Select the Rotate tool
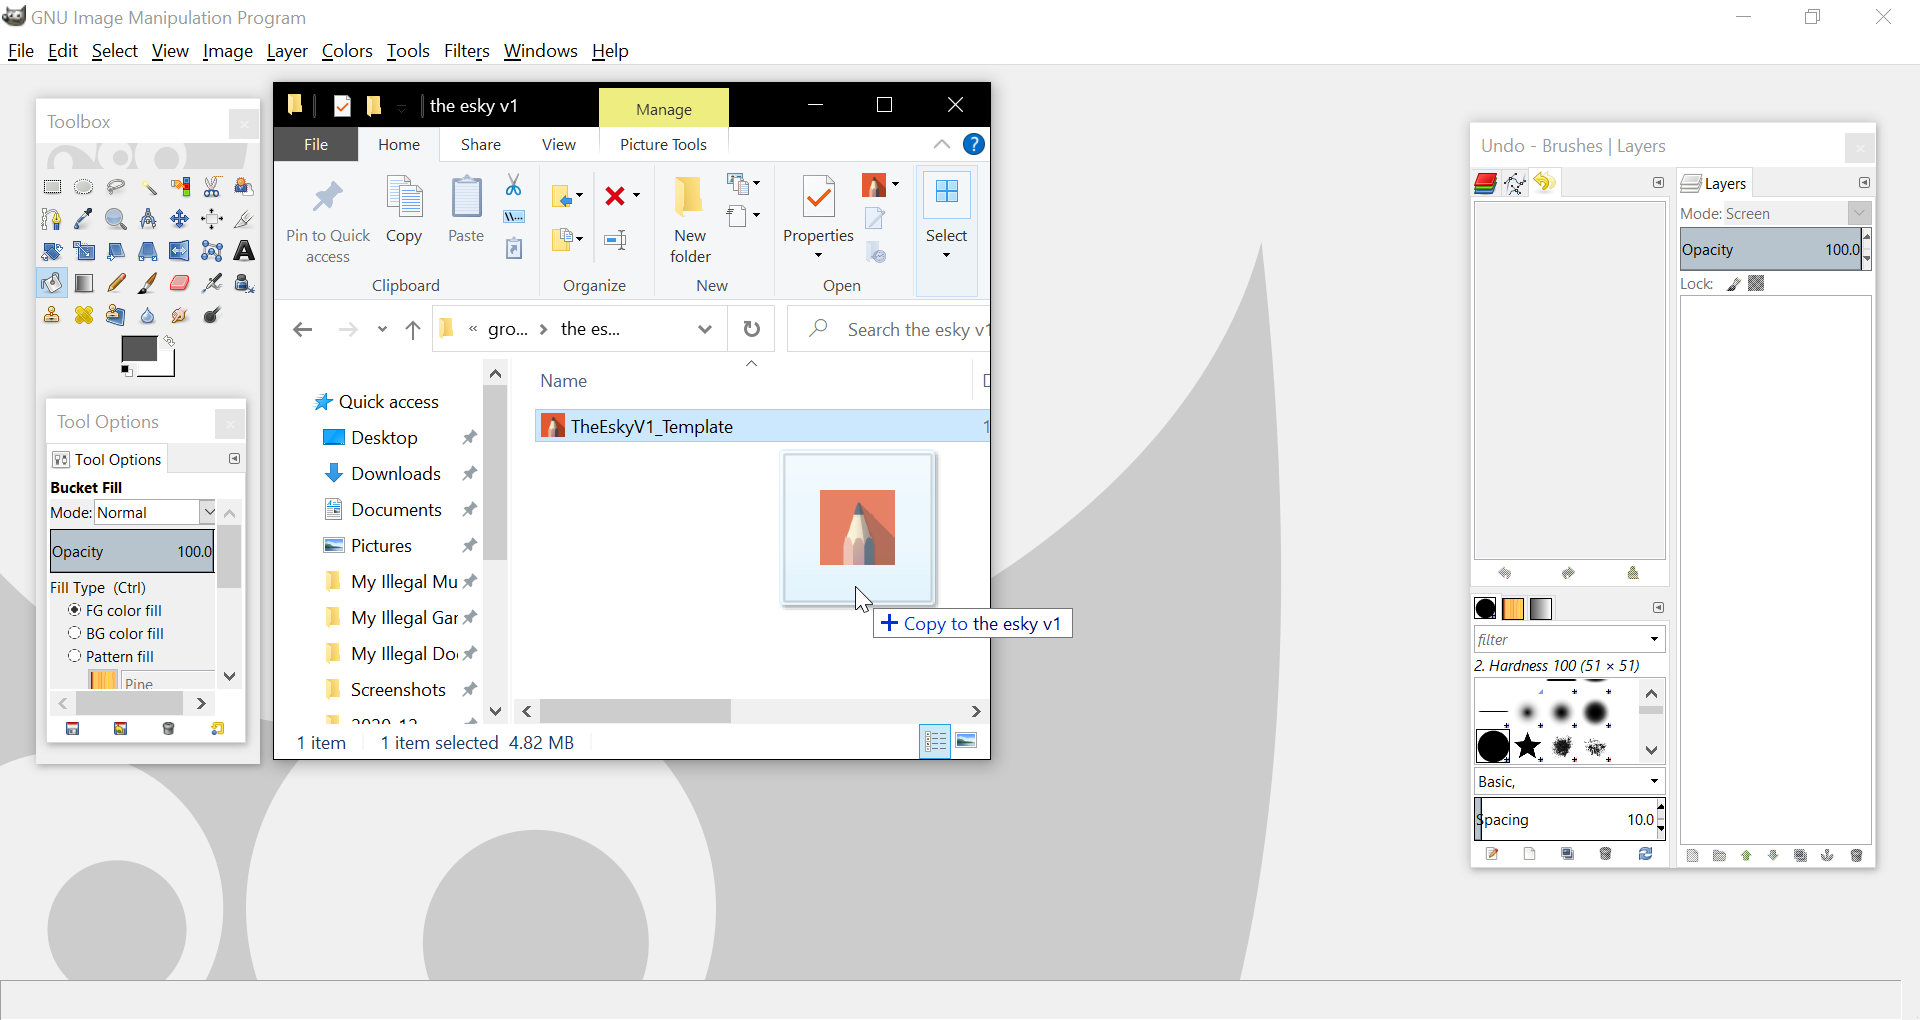Image resolution: width=1920 pixels, height=1020 pixels. (x=52, y=251)
